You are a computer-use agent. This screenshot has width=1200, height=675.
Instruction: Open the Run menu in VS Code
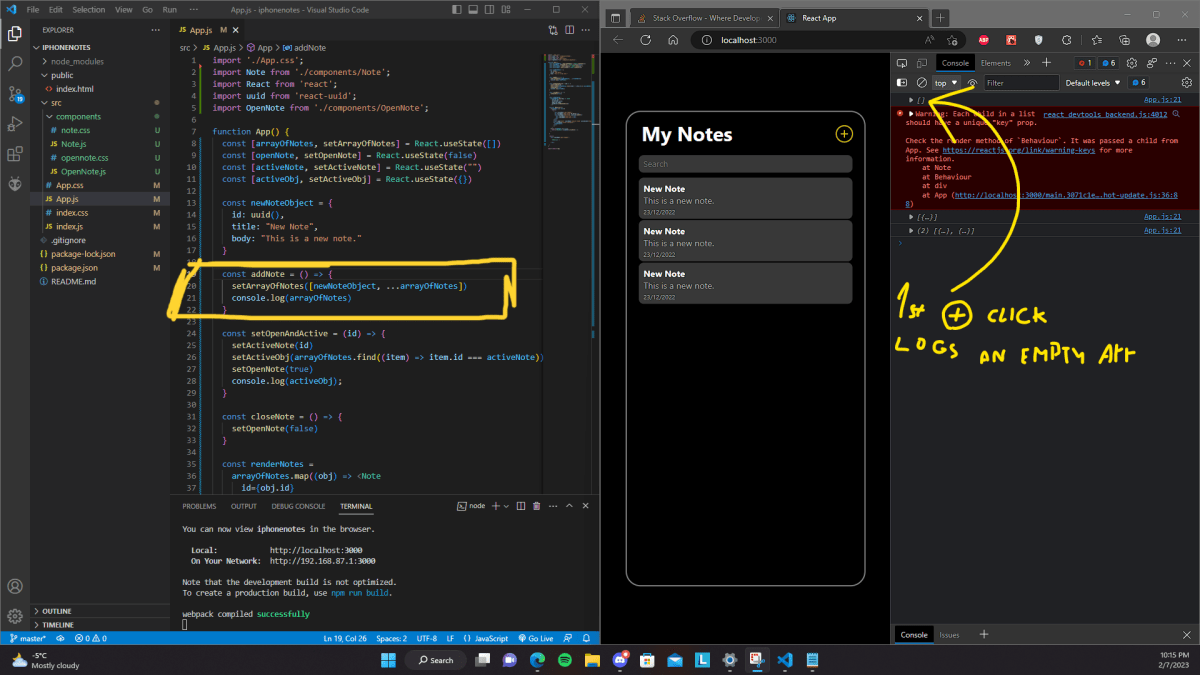169,9
